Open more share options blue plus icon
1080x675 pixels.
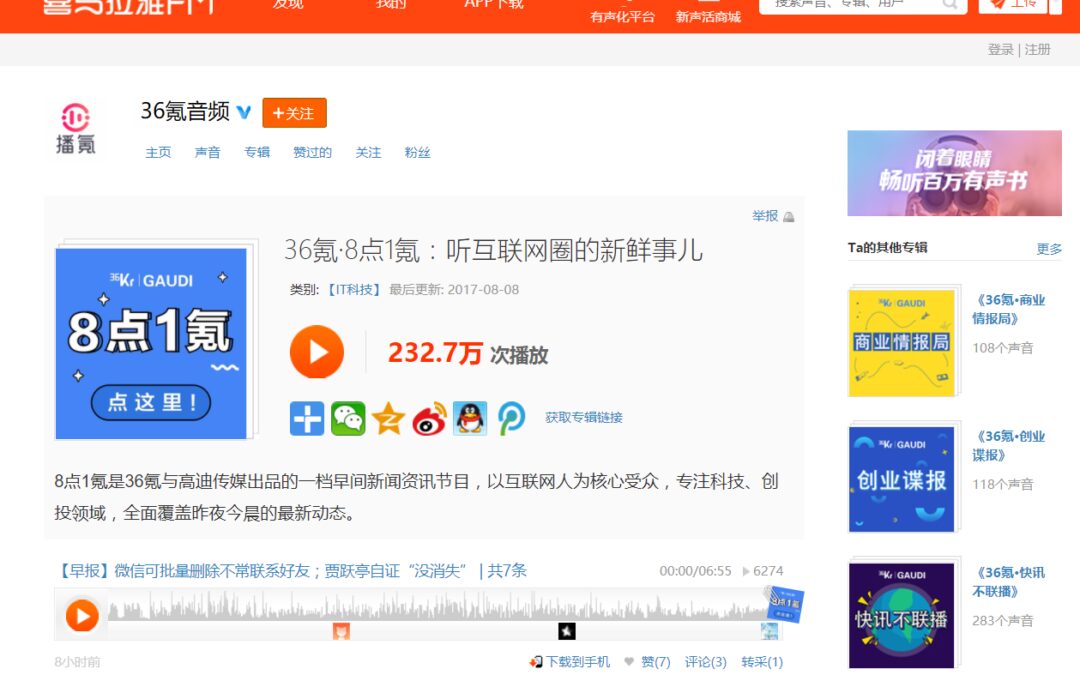tap(307, 418)
